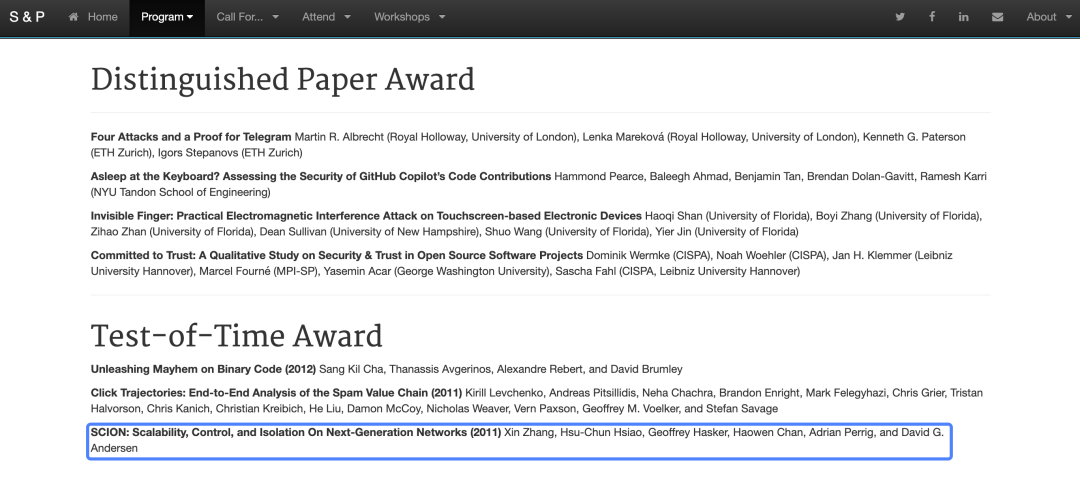Viewport: 1080px width, 485px height.
Task: Click author name Brendan Dolan-Gavitt
Action: coord(862,176)
